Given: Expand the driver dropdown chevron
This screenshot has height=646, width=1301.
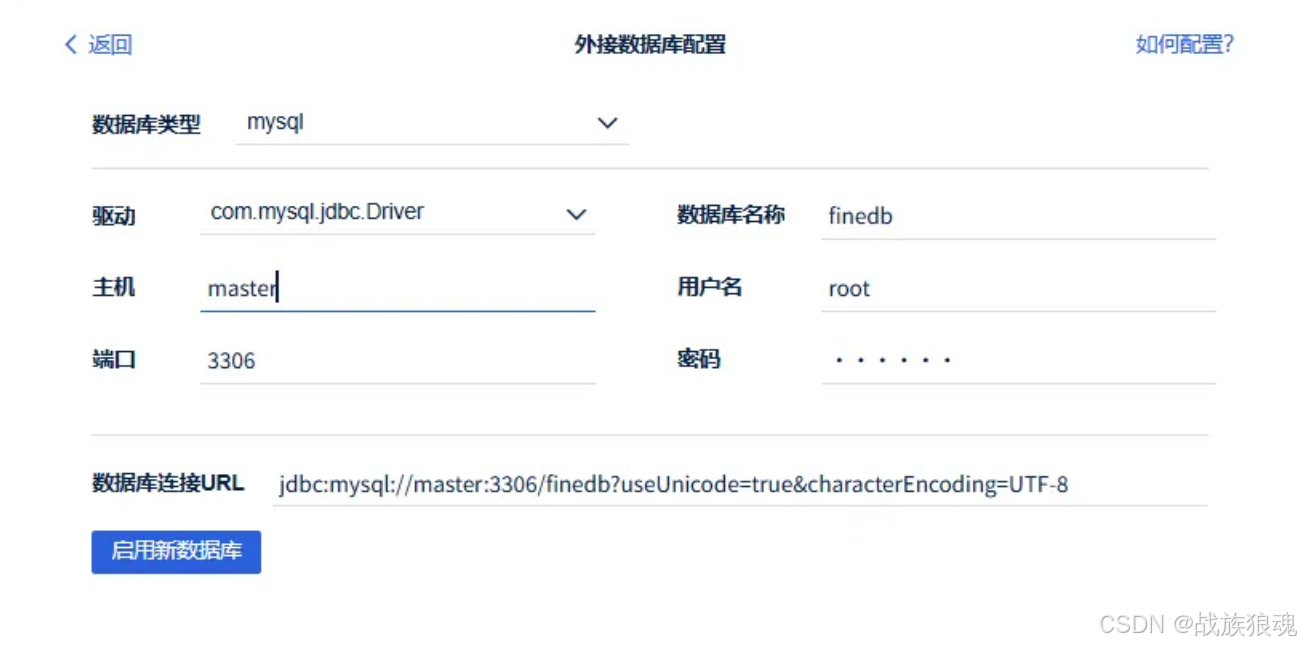Looking at the screenshot, I should pyautogui.click(x=576, y=214).
